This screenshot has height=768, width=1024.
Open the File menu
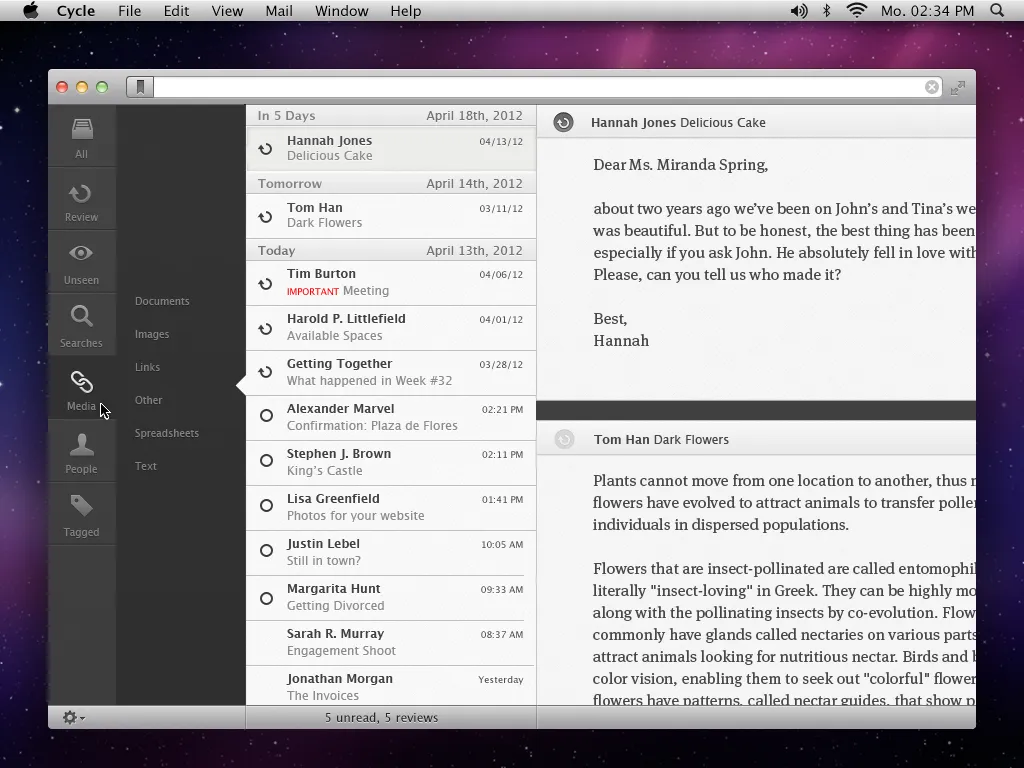(x=129, y=11)
